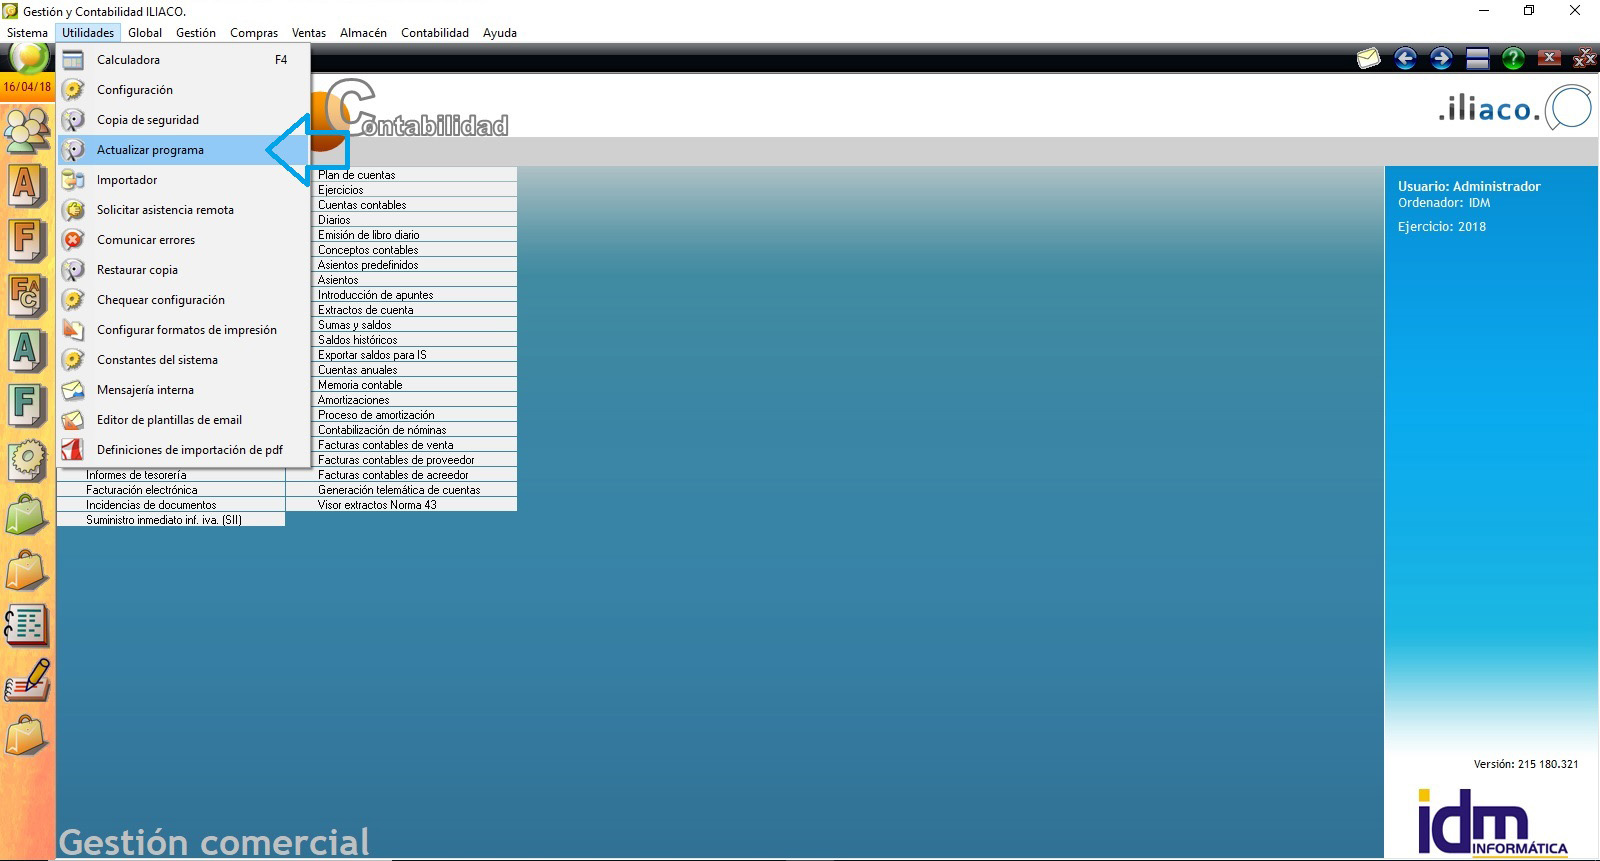The width and height of the screenshot is (1600, 861).
Task: Close the open Utilidades menu in the menu bar
Action: pos(88,33)
